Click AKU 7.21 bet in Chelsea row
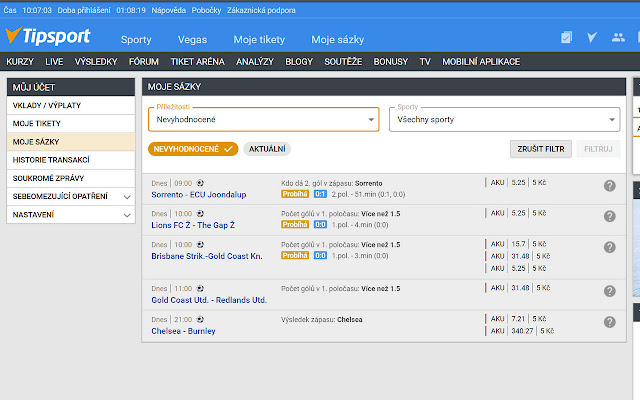 point(516,319)
